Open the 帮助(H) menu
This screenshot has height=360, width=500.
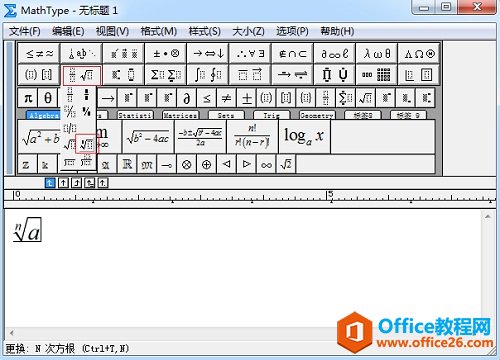click(x=337, y=31)
